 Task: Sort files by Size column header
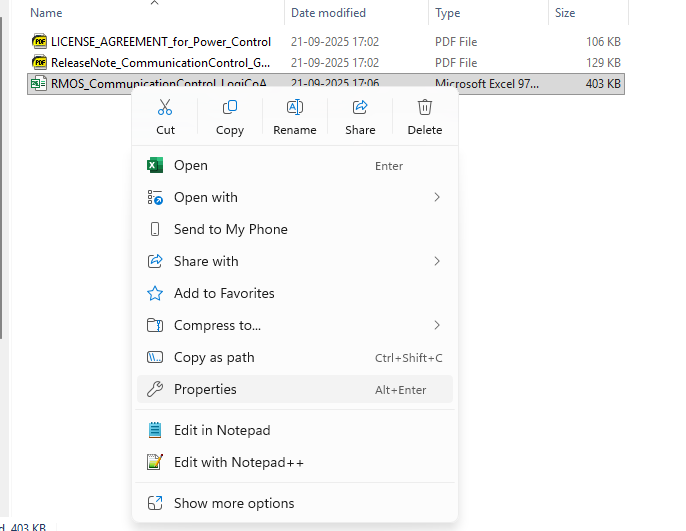[565, 13]
